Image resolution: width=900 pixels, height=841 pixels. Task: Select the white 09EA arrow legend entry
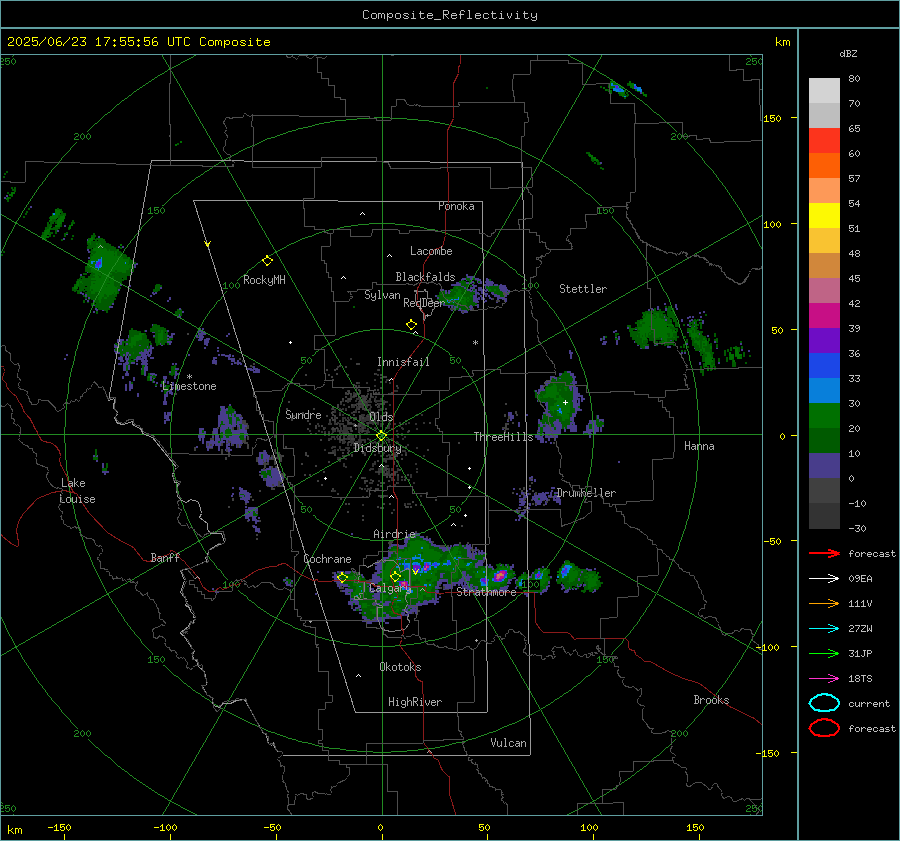824,579
